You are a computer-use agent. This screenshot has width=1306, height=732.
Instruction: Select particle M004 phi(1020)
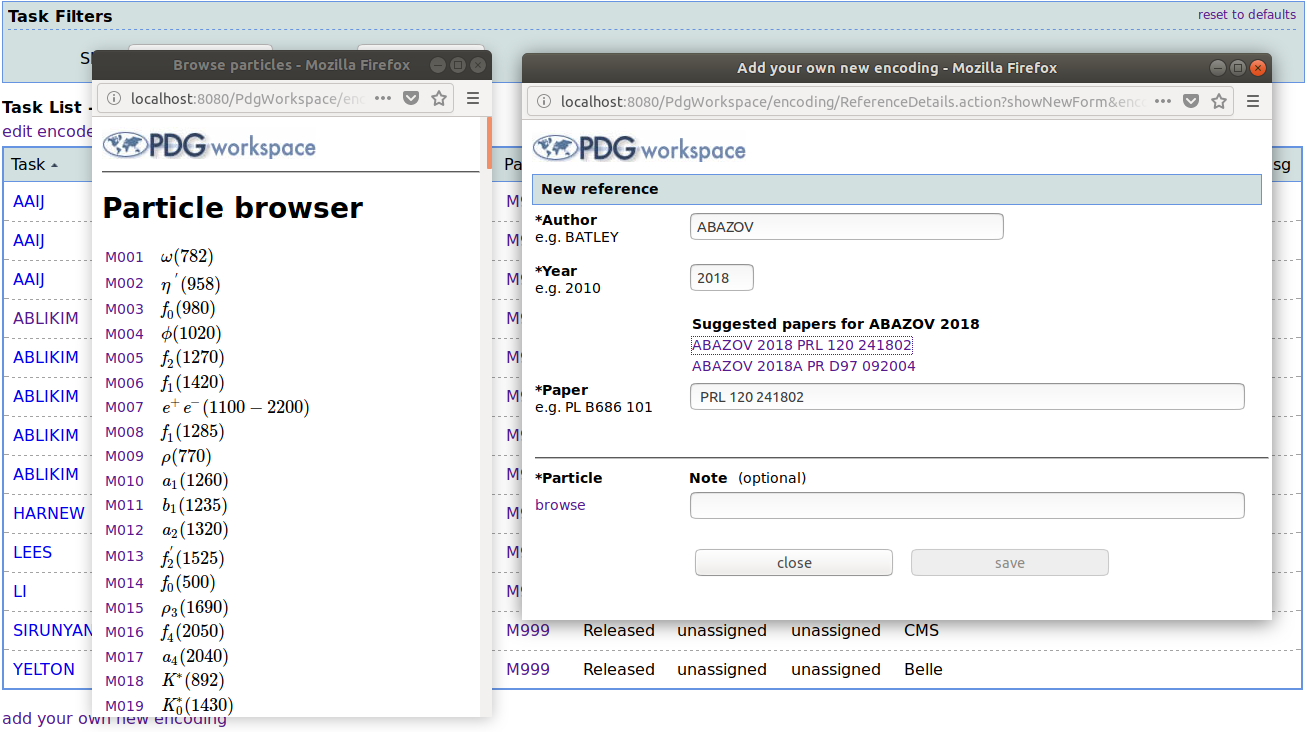point(125,334)
